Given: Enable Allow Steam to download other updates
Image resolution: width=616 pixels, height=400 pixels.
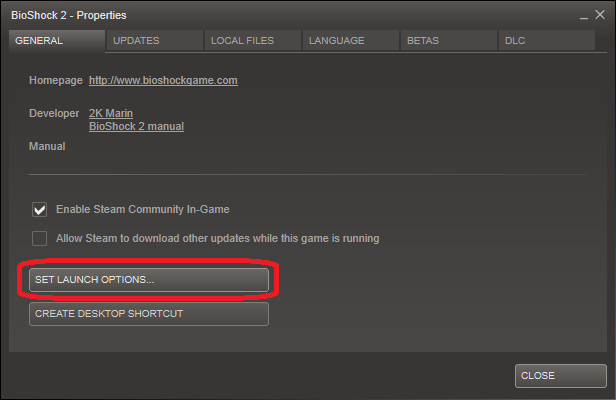Looking at the screenshot, I should [39, 239].
